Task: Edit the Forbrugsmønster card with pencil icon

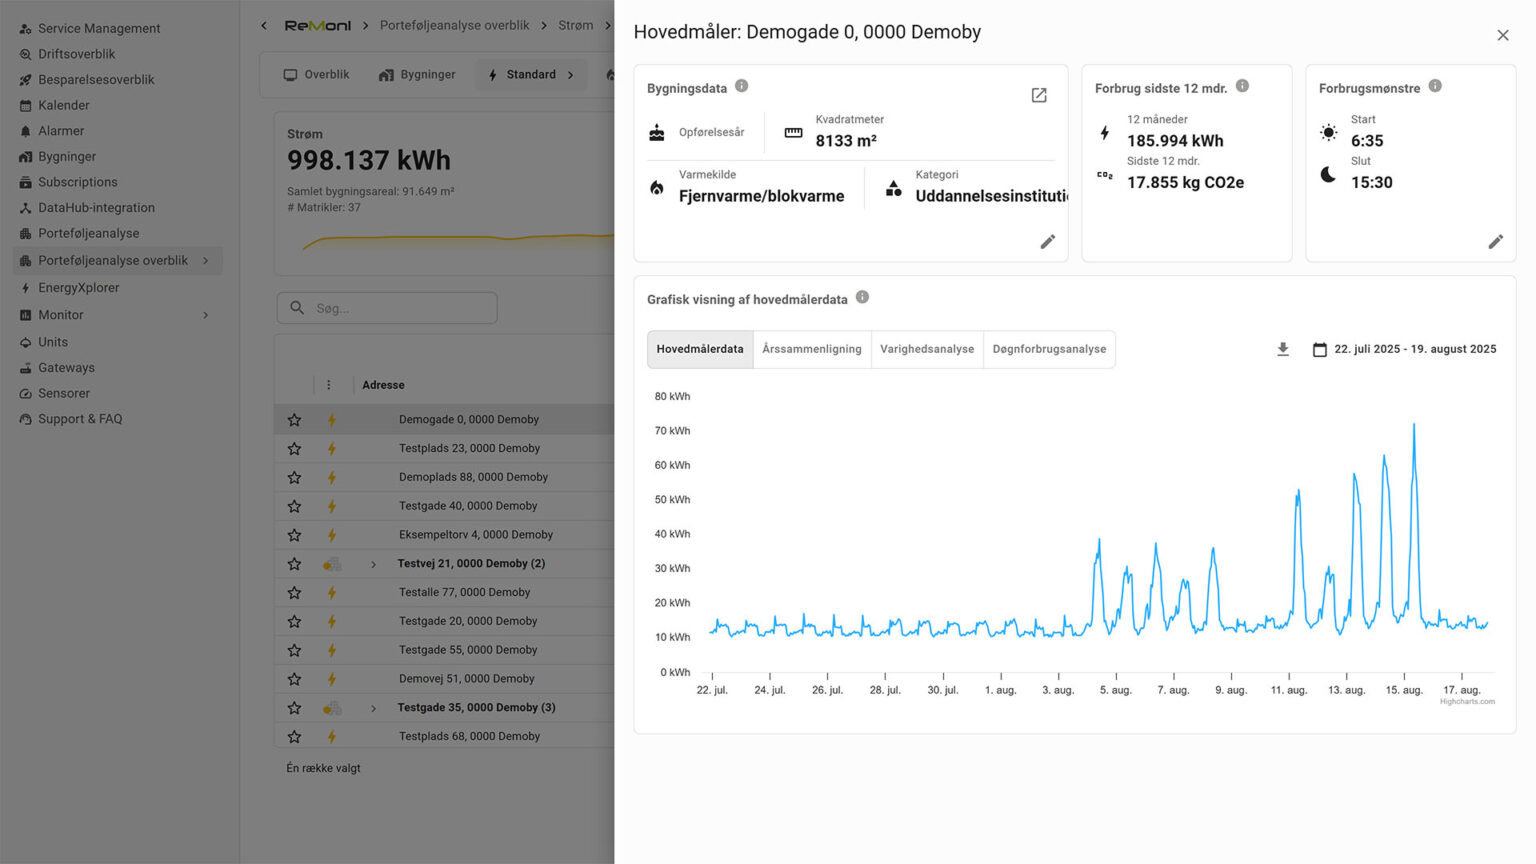Action: pyautogui.click(x=1495, y=242)
